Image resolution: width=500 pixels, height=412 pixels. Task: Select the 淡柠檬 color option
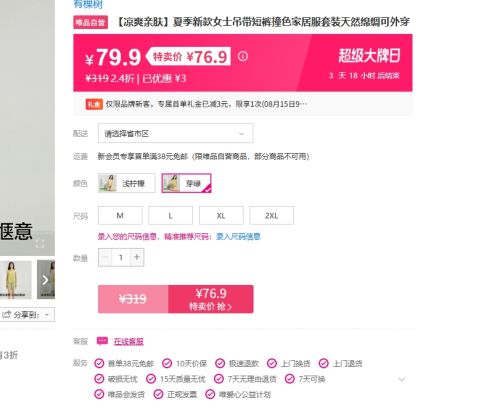(127, 183)
